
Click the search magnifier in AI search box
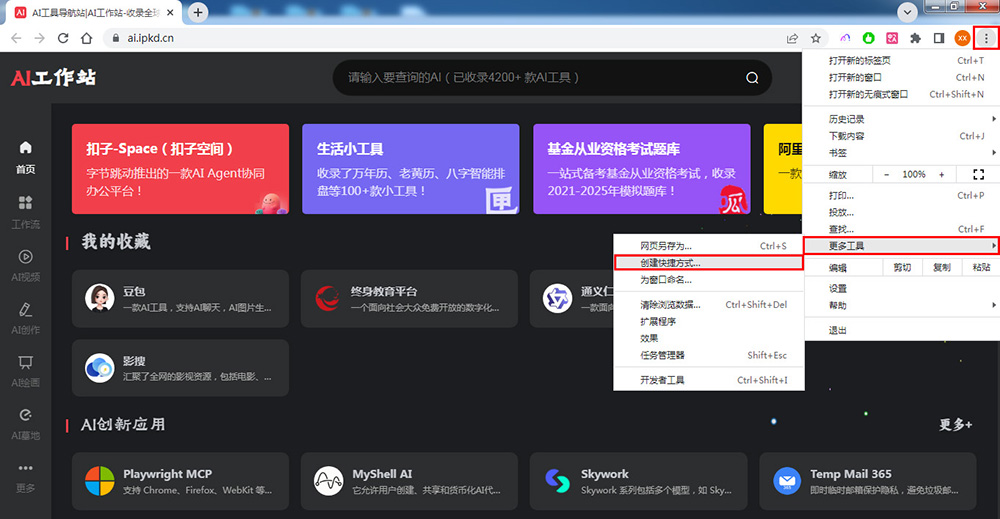coord(753,78)
